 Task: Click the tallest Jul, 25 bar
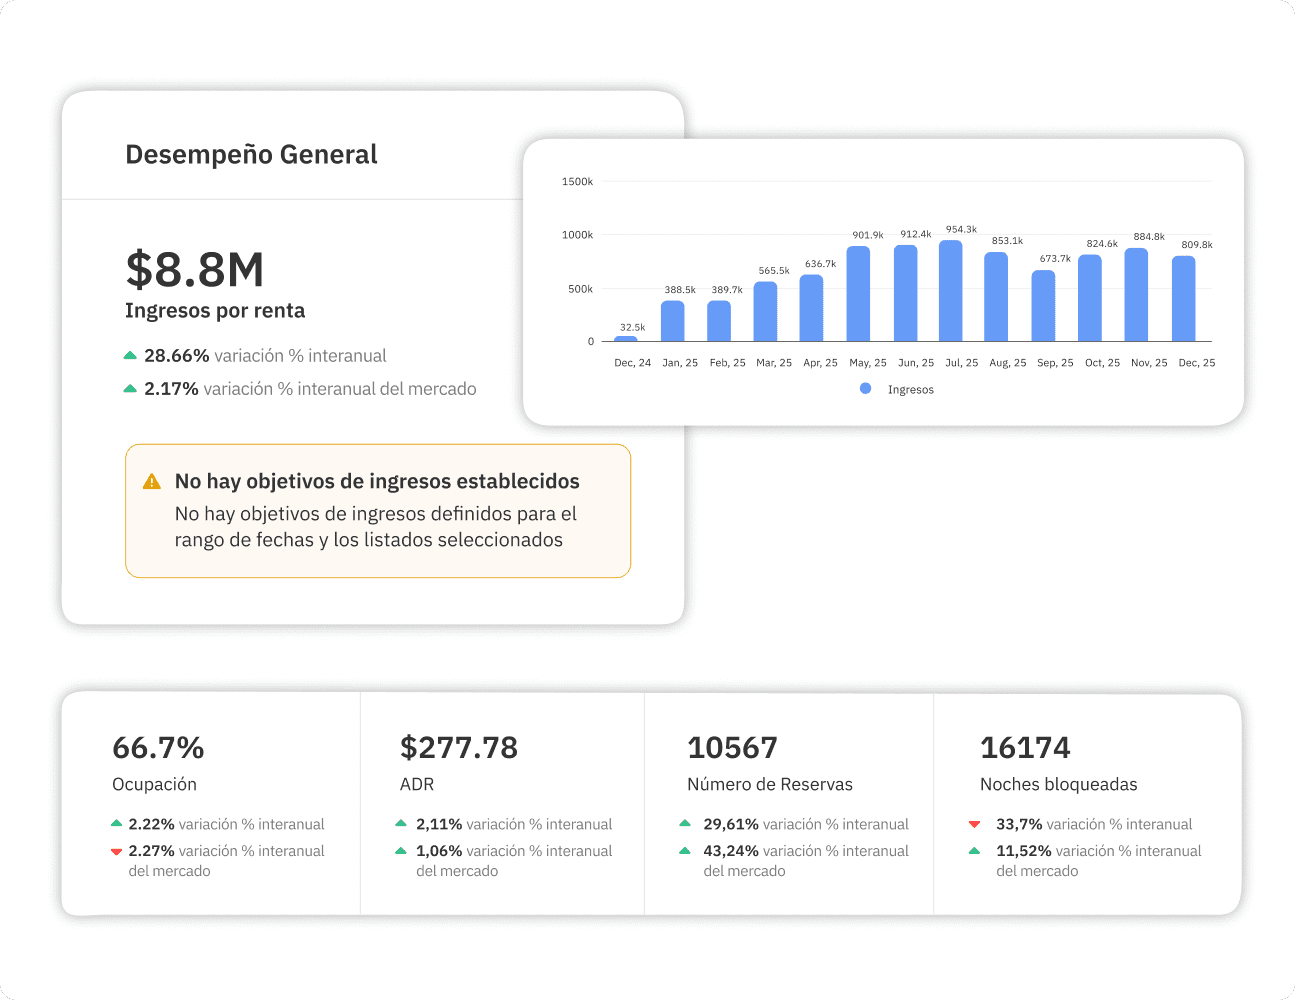pyautogui.click(x=949, y=290)
